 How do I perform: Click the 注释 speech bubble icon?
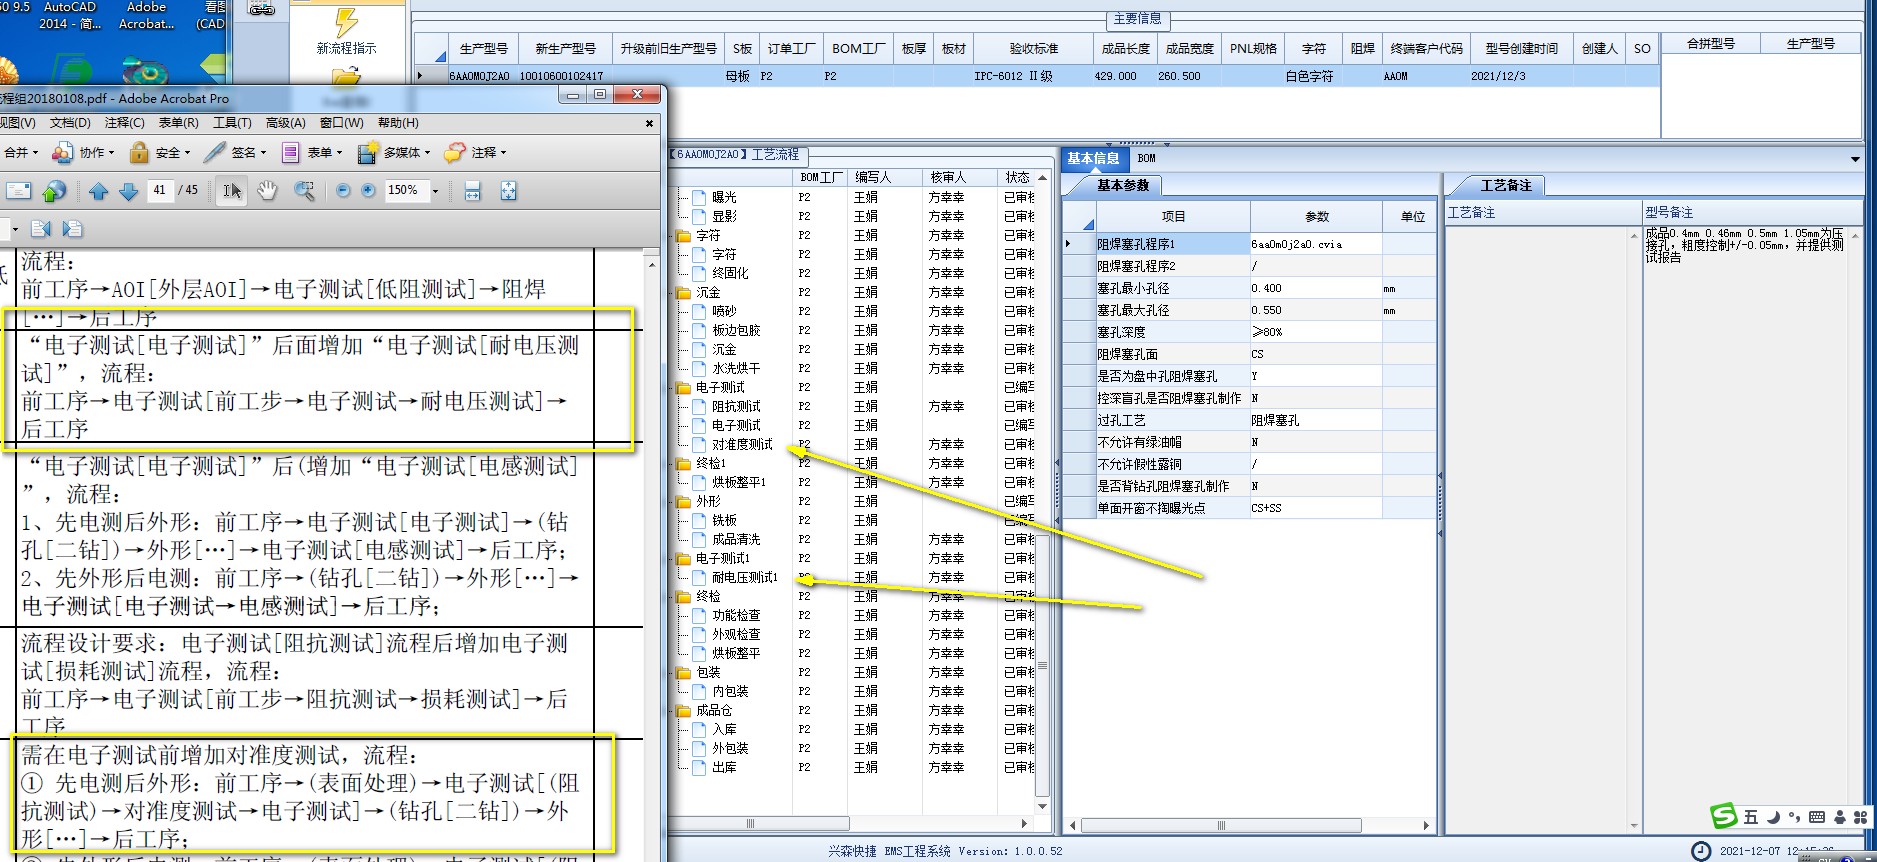point(454,153)
